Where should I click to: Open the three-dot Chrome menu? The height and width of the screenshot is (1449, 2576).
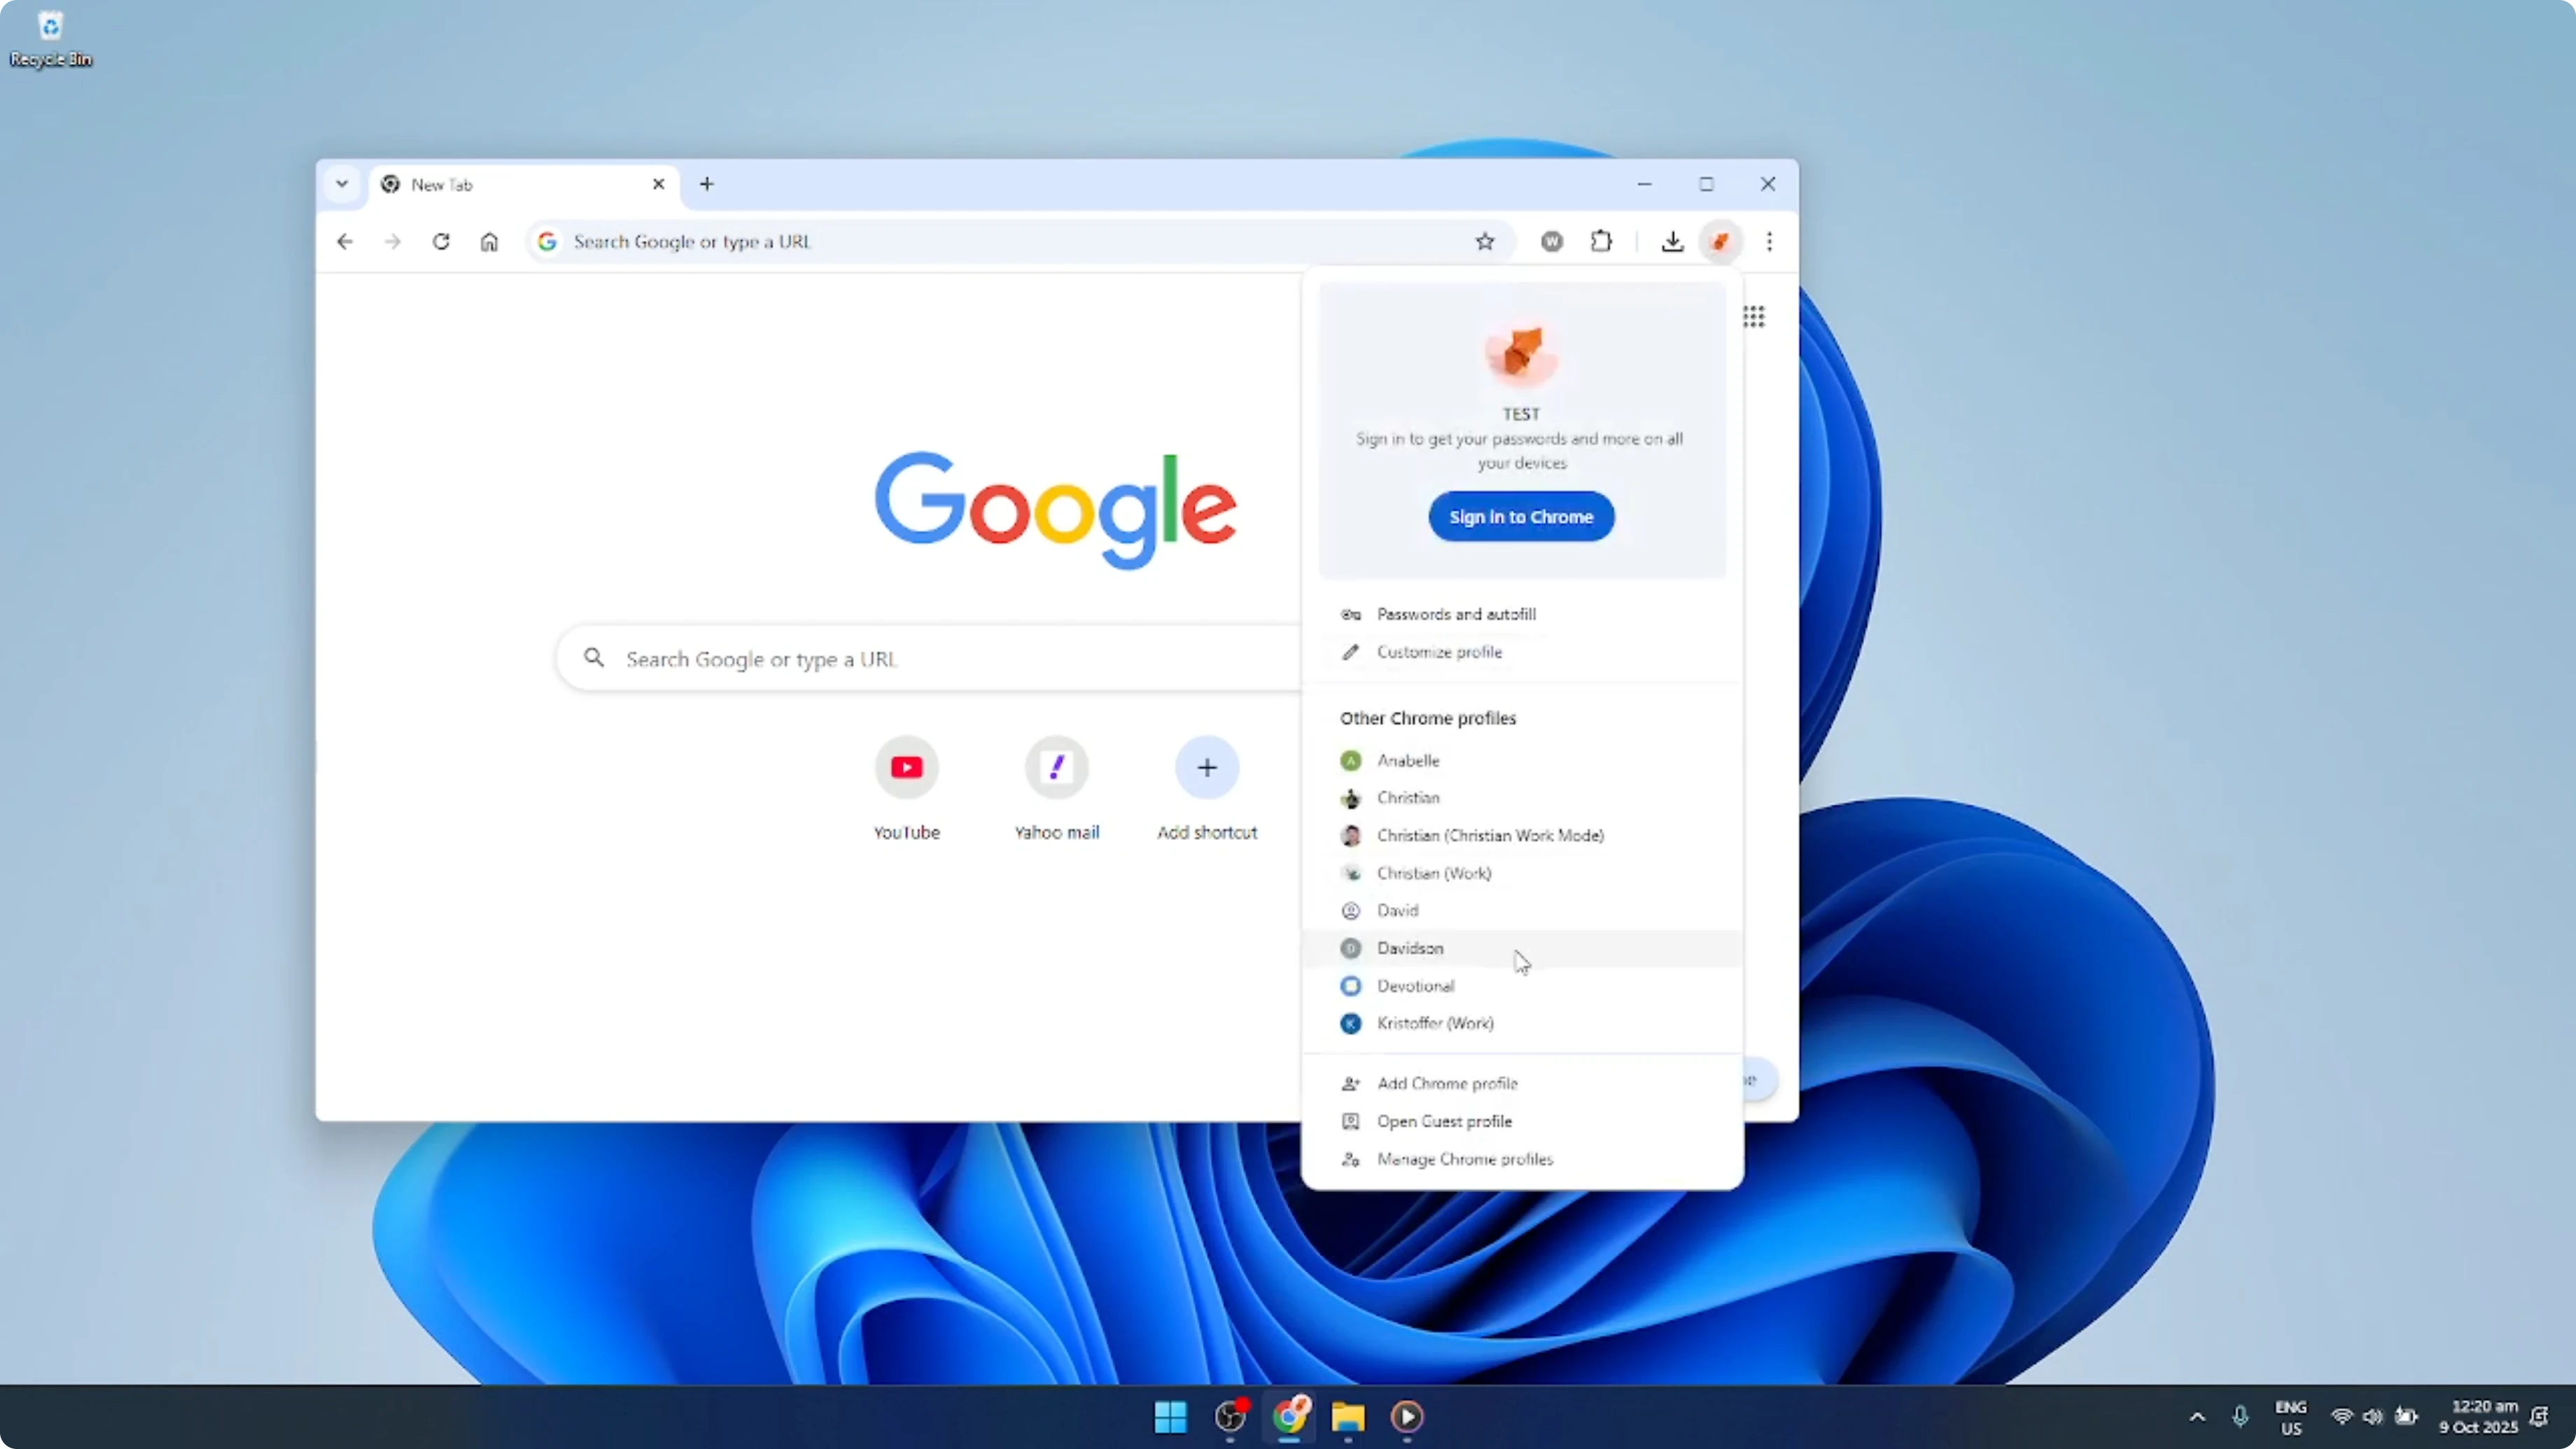(1769, 241)
